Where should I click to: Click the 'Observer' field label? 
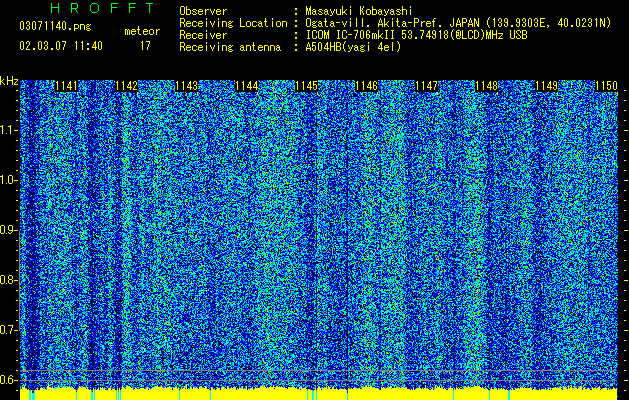(203, 11)
